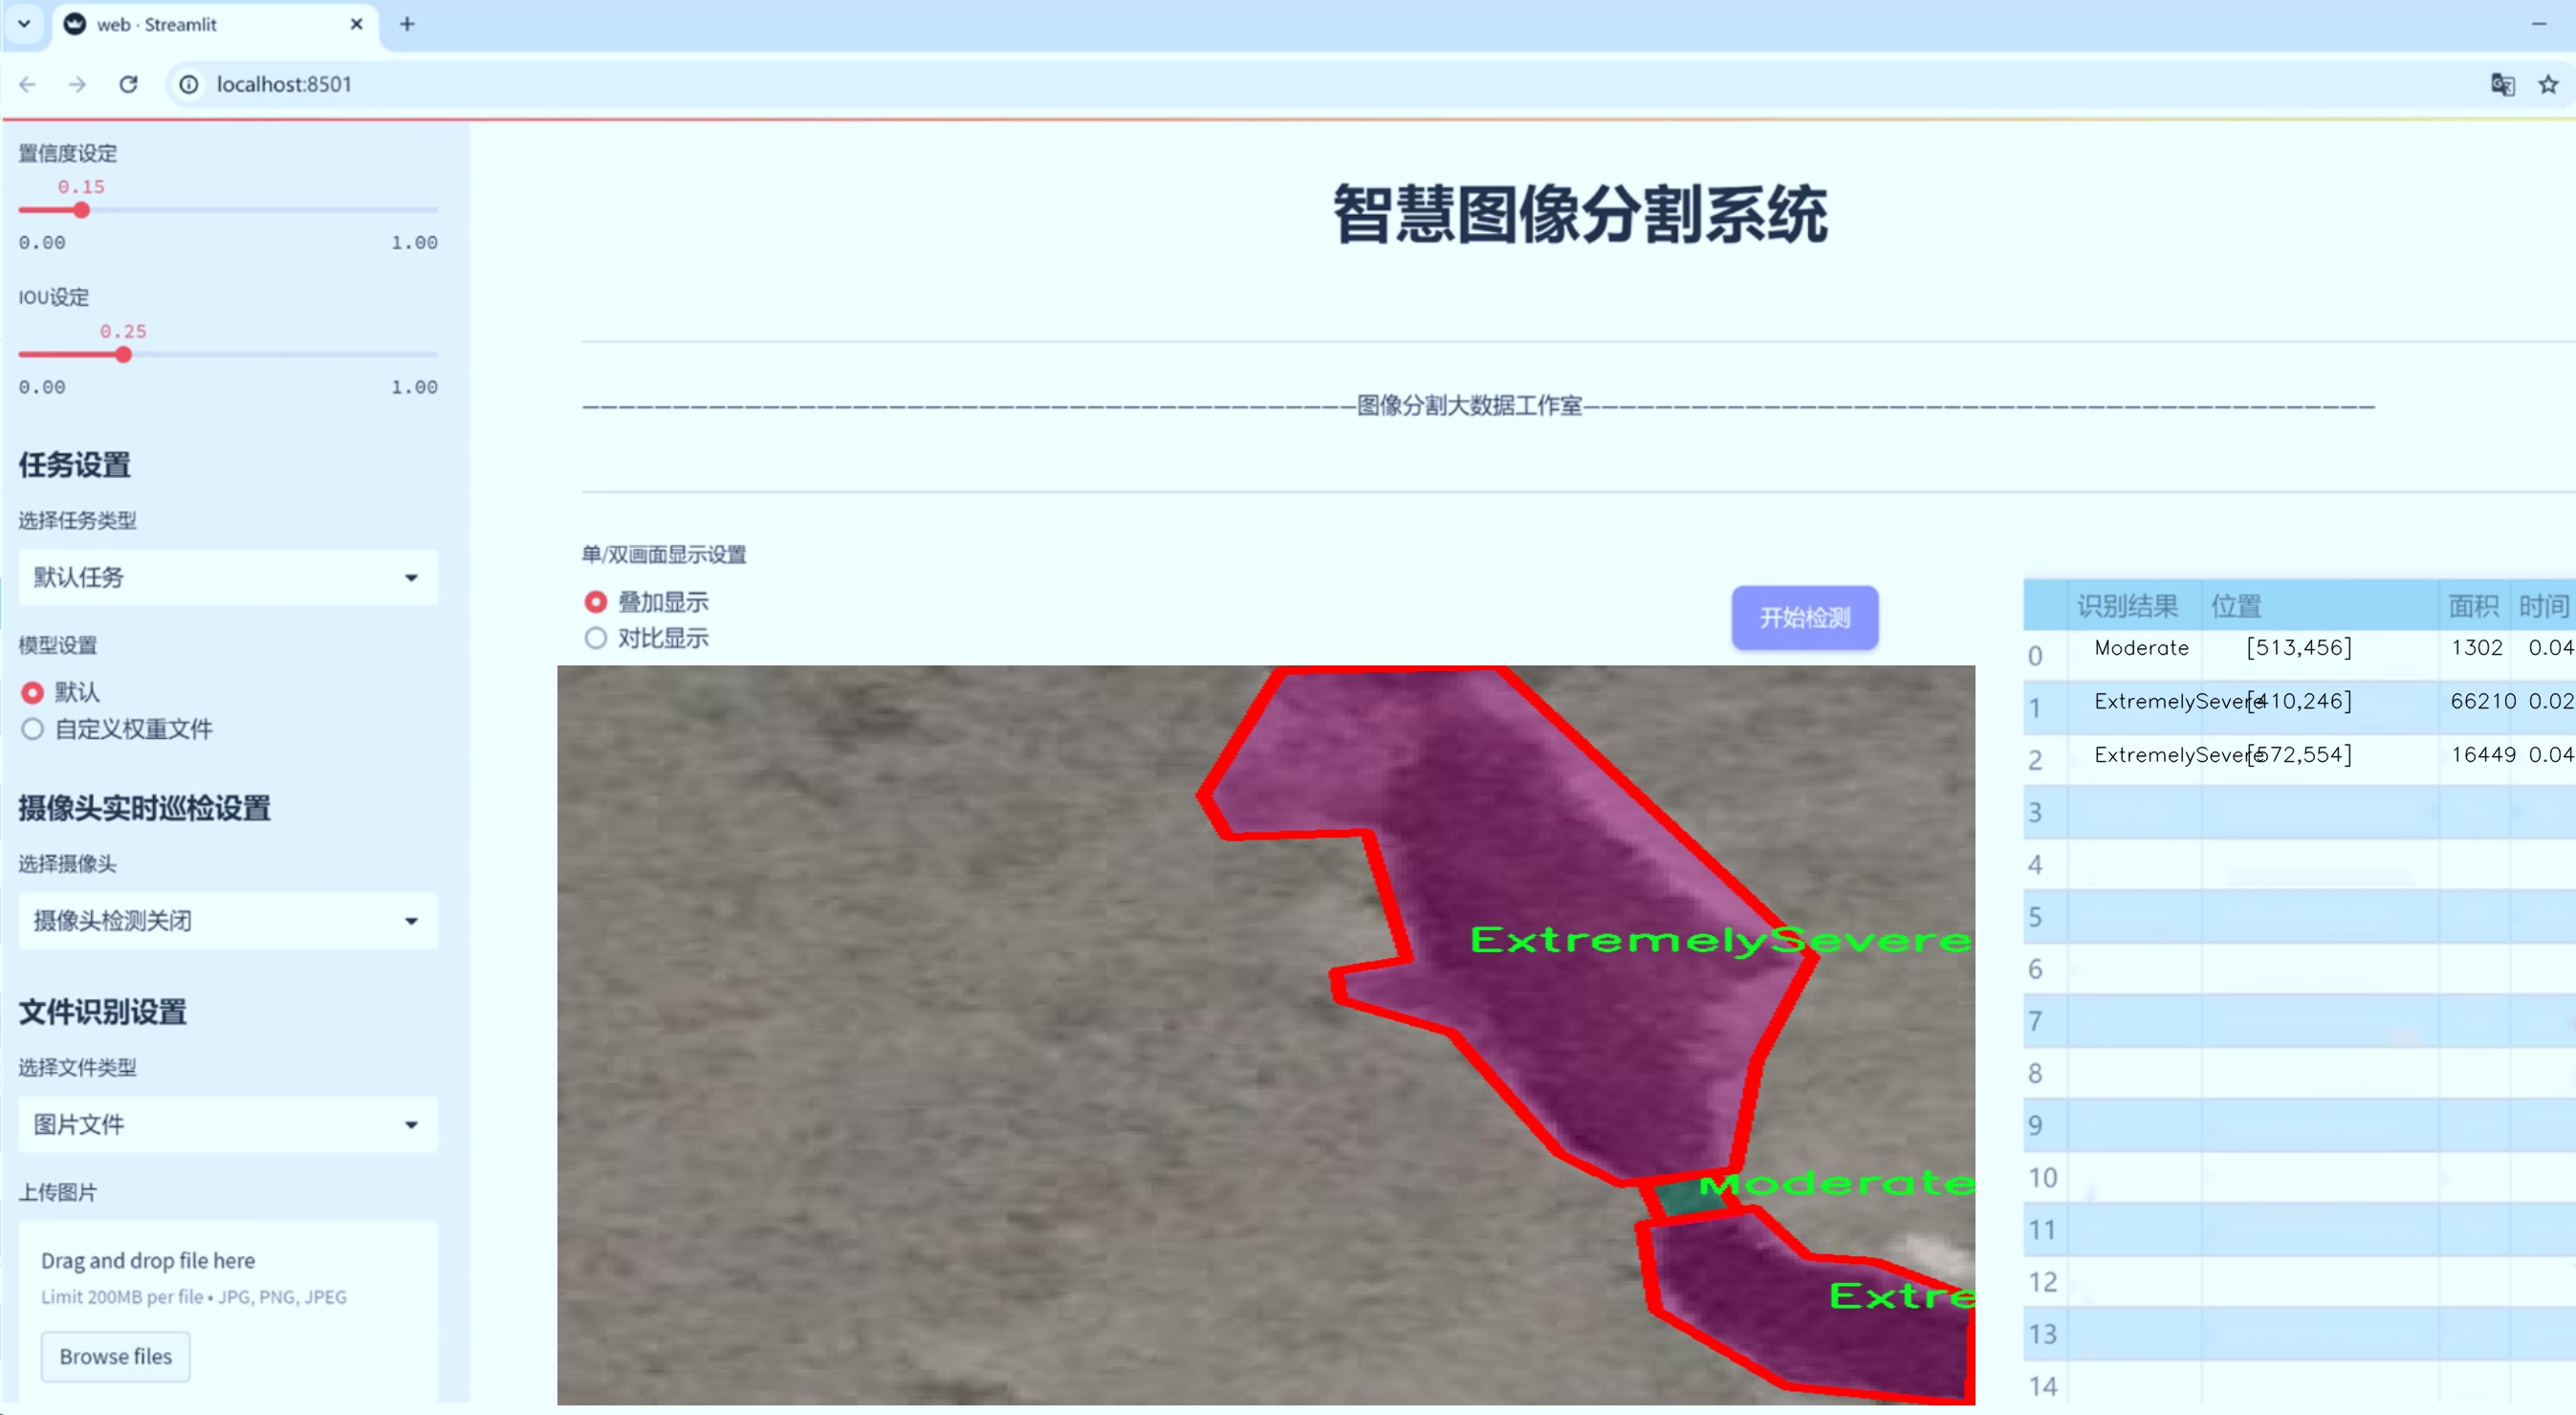
Task: Click the browser forward arrow icon
Action: click(77, 84)
